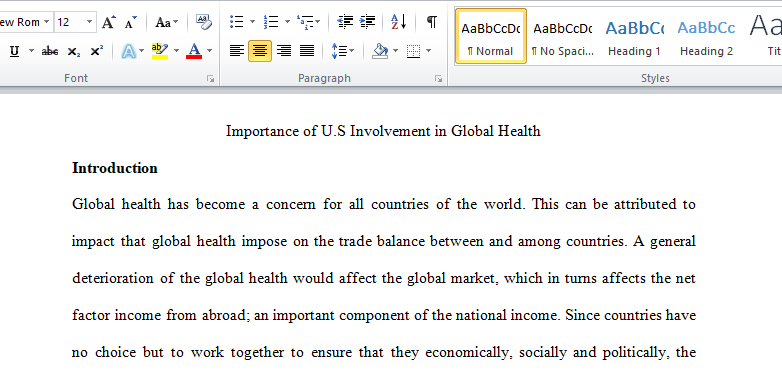Decrease paragraph indent

click(345, 22)
